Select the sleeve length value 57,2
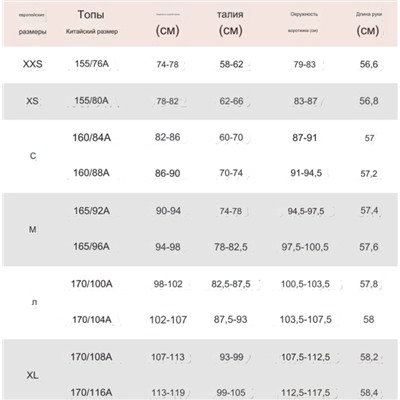The image size is (400, 400). coord(369,174)
